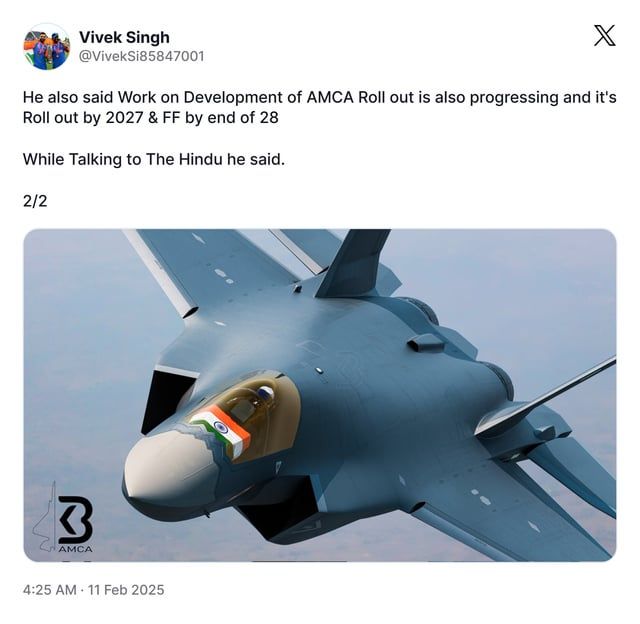The image size is (640, 624).
Task: Open Vivek Singh's profile avatar
Action: (x=46, y=47)
